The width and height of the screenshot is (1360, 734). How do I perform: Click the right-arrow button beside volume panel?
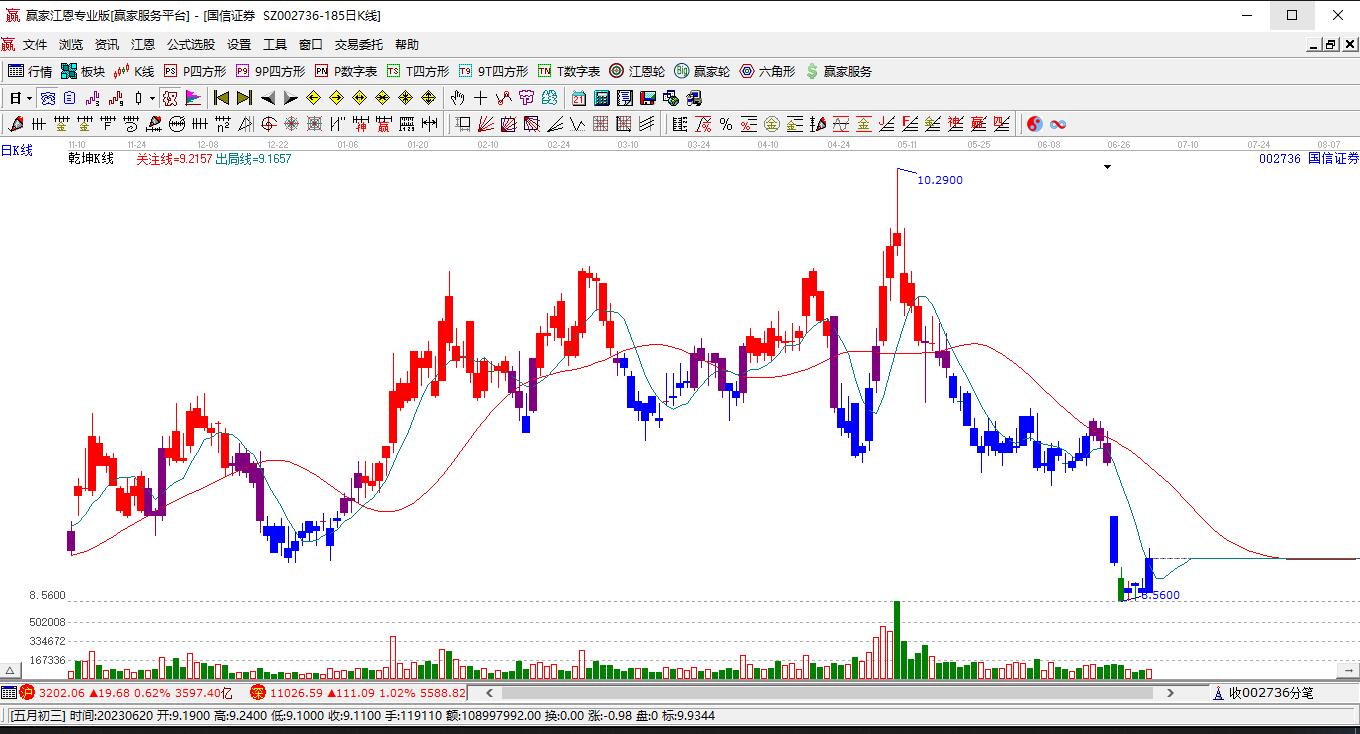1350,669
